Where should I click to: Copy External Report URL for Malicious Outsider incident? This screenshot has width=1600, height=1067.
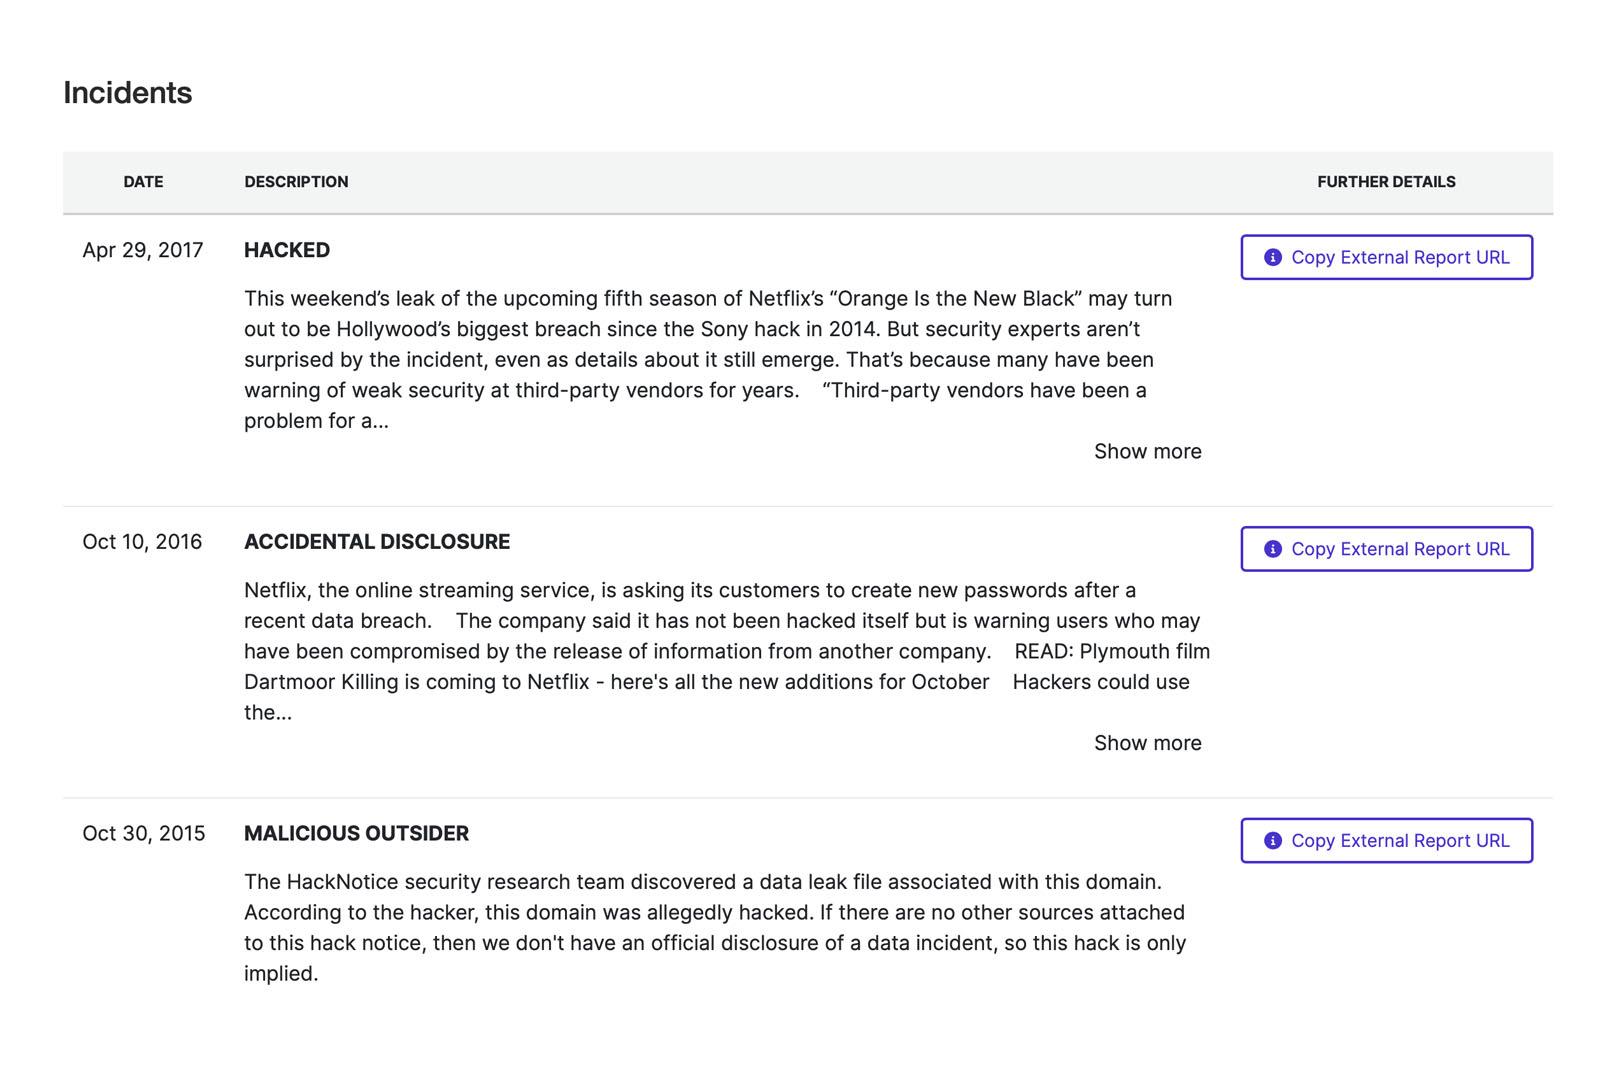click(1386, 841)
